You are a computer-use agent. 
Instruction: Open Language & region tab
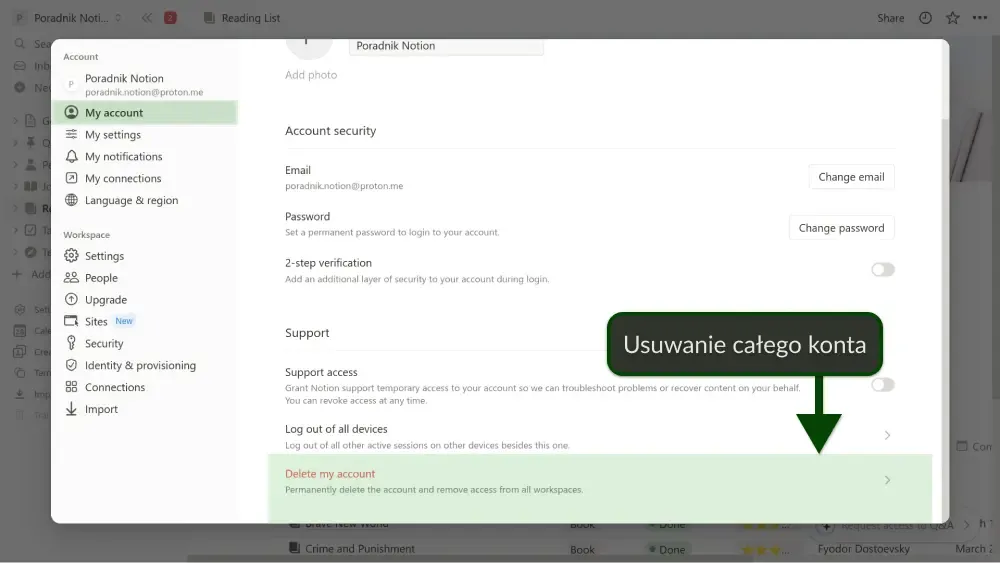tap(145, 200)
